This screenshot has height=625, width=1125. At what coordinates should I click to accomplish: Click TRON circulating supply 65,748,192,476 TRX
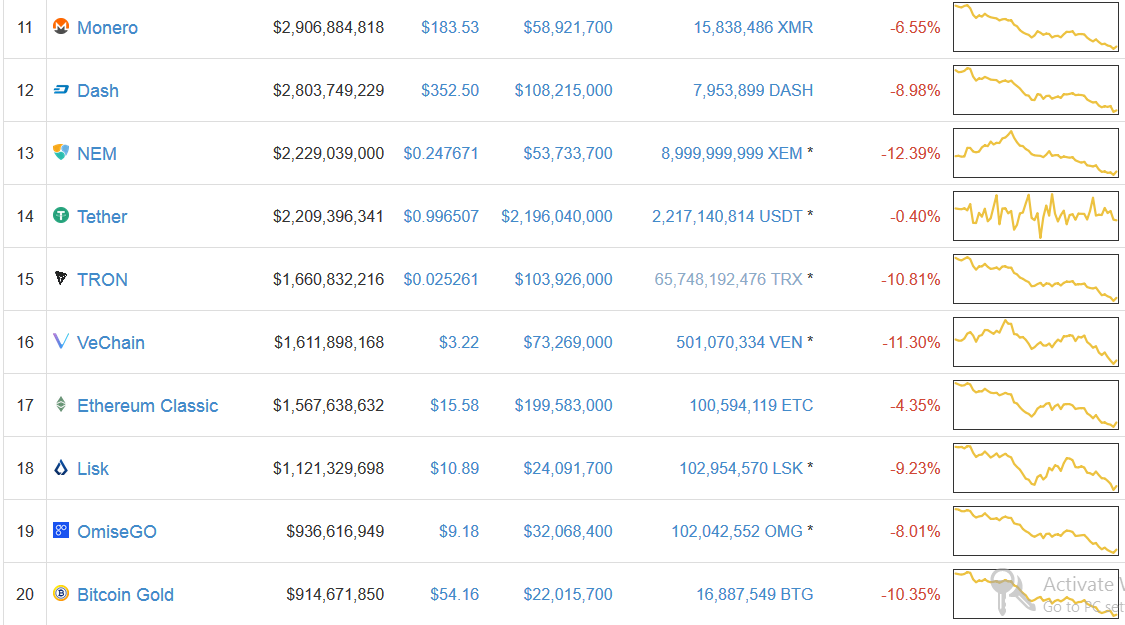pyautogui.click(x=728, y=280)
